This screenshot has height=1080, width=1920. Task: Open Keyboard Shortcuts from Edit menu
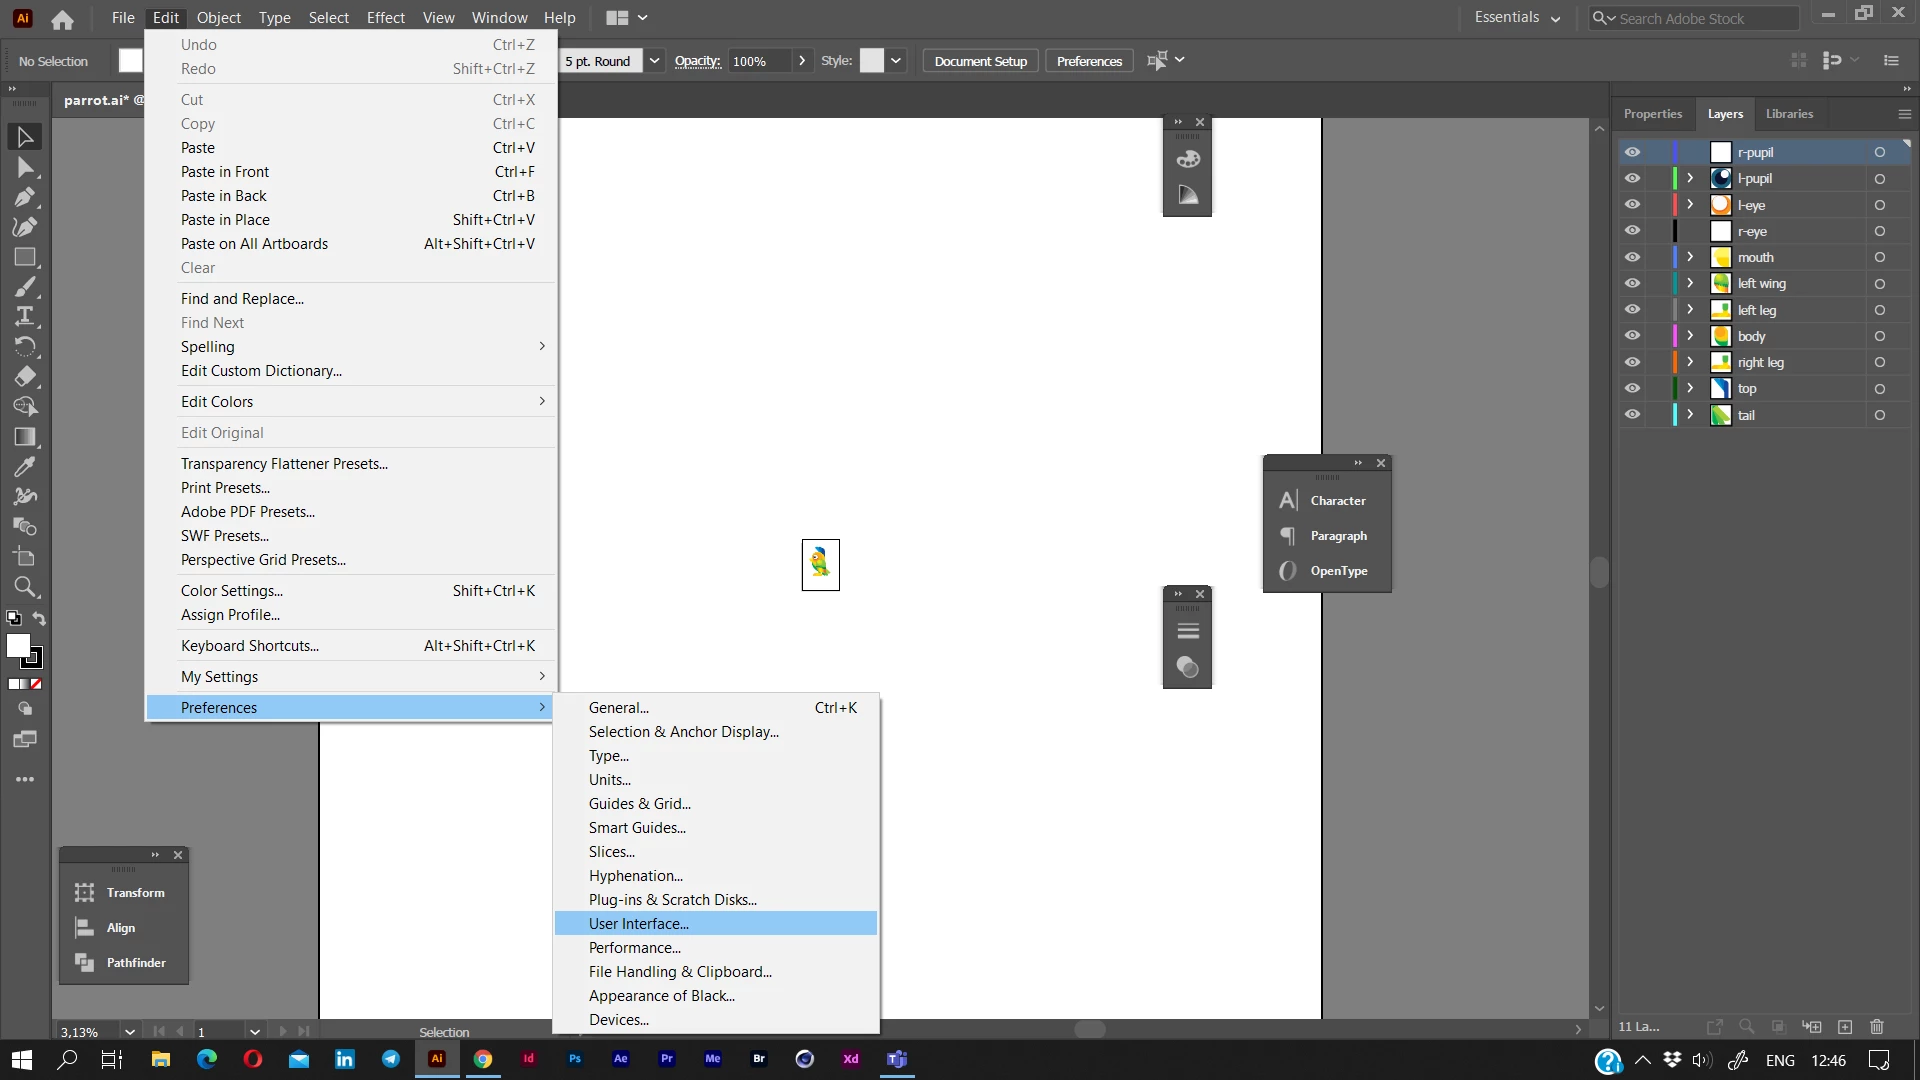(x=250, y=646)
